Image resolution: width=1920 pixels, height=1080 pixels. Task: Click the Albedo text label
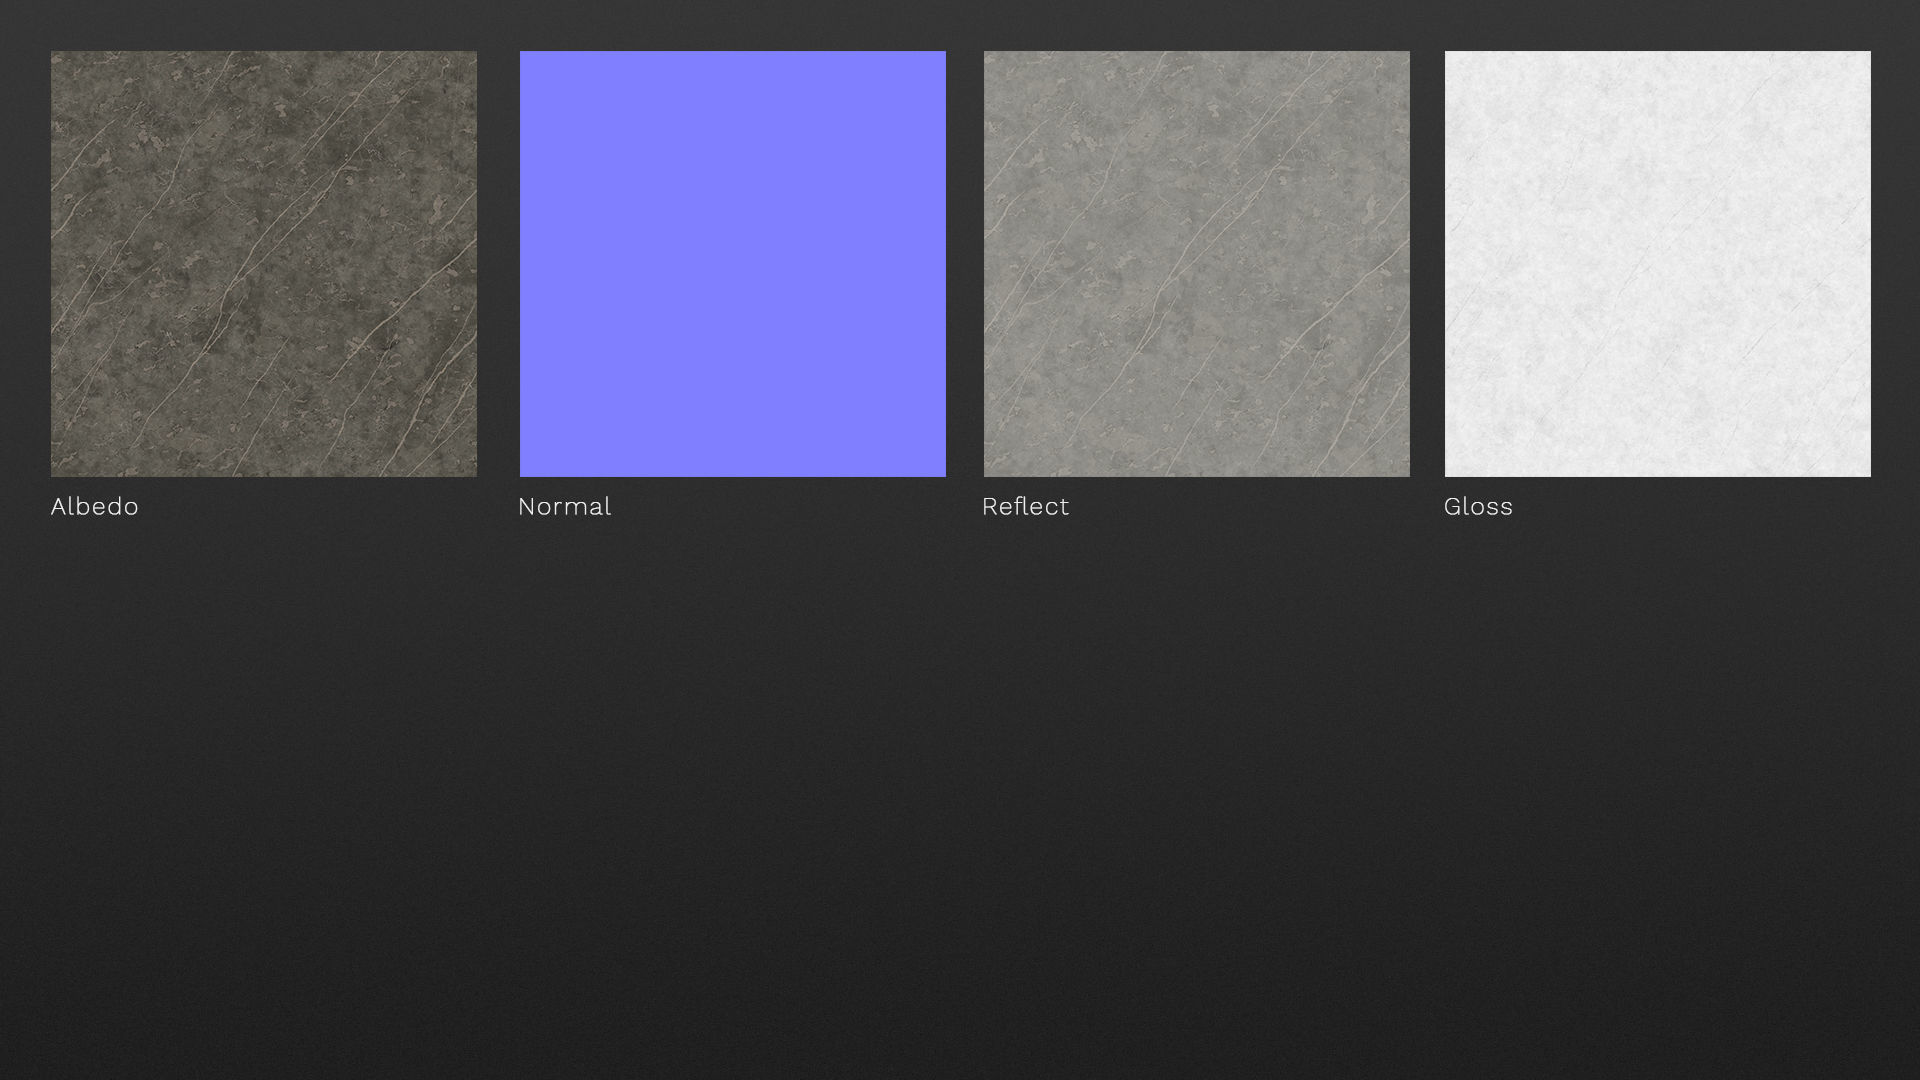click(x=95, y=506)
